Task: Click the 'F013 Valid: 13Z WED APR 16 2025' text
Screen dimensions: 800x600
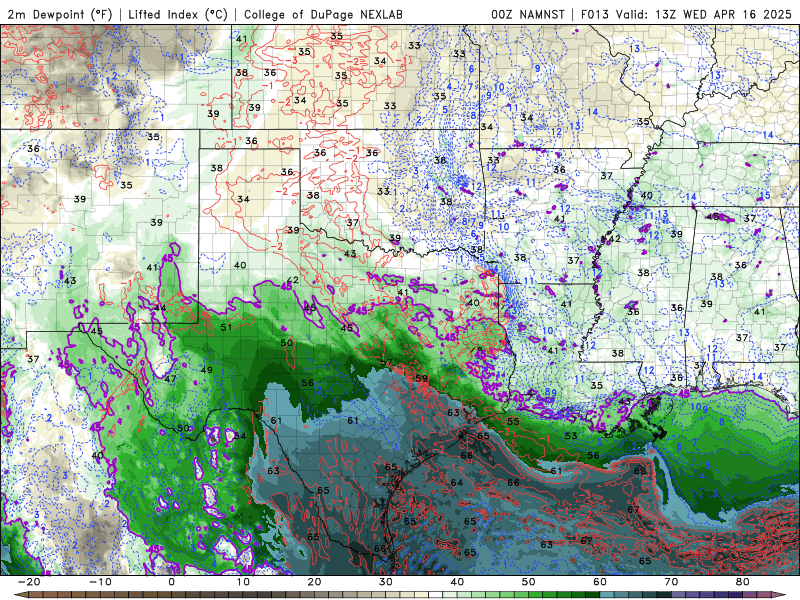Action: click(x=686, y=14)
